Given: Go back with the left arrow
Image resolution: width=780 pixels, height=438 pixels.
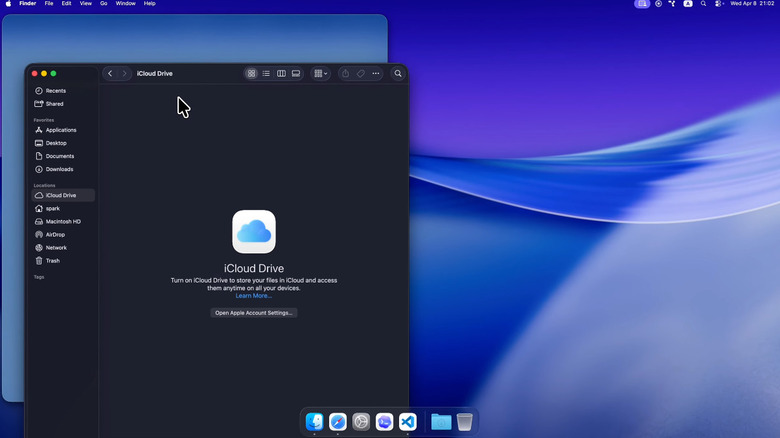Looking at the screenshot, I should click(110, 74).
